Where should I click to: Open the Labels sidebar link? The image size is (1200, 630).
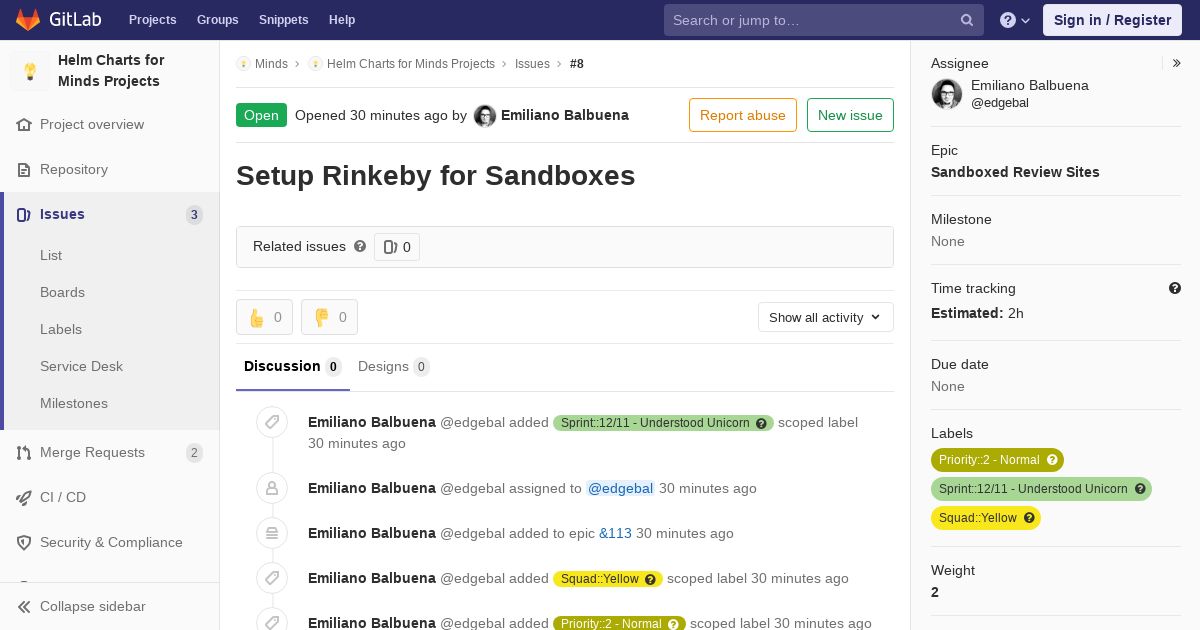coord(61,330)
